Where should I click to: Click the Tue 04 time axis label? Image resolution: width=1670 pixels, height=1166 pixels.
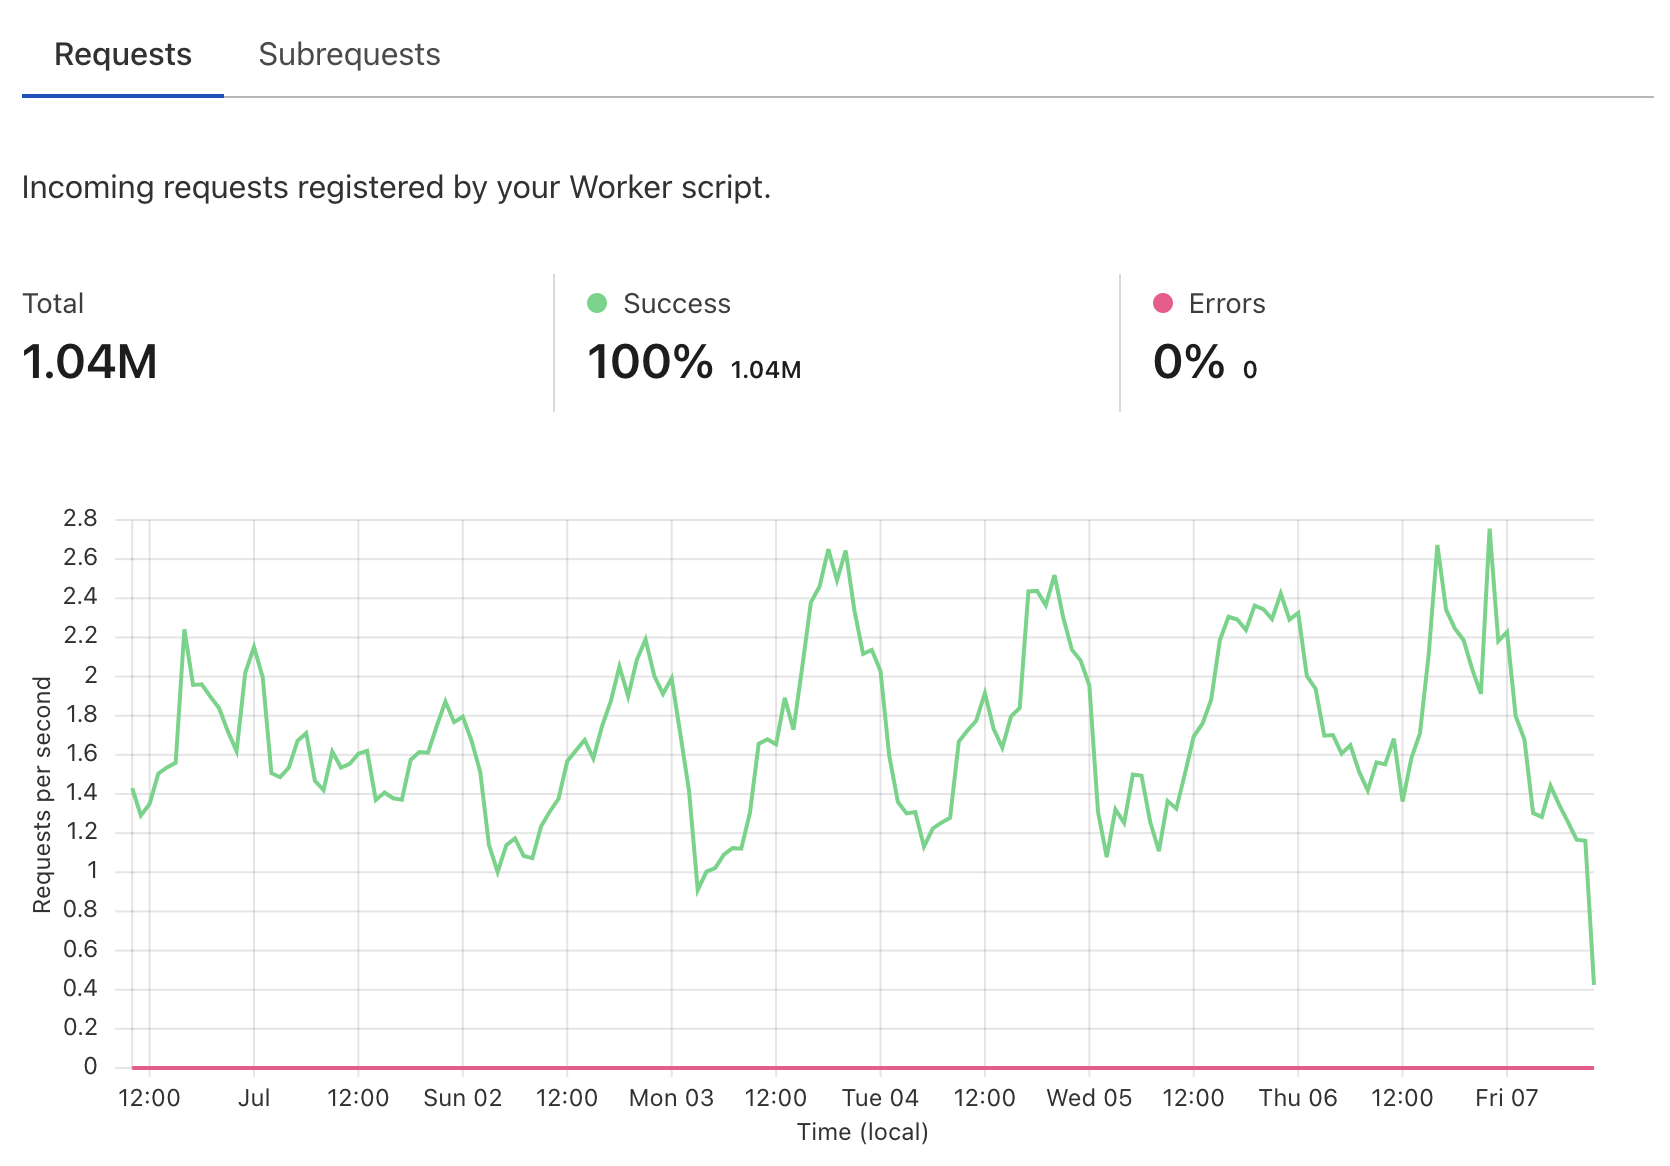click(880, 1098)
